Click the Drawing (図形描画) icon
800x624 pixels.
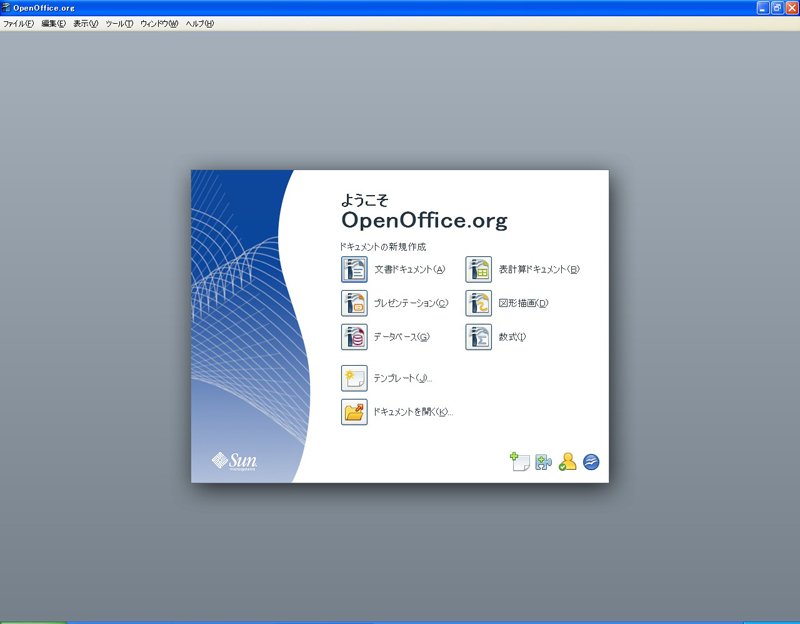[x=479, y=303]
